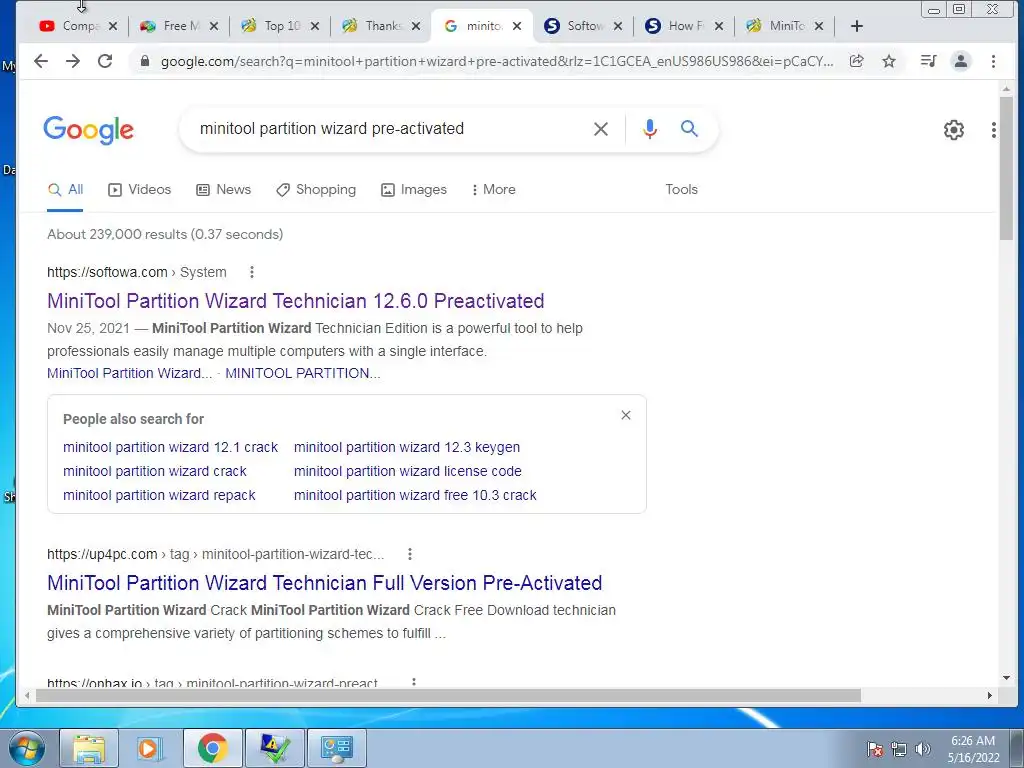The height and width of the screenshot is (768, 1024).
Task: Go back with the browser back arrow
Action: click(40, 61)
